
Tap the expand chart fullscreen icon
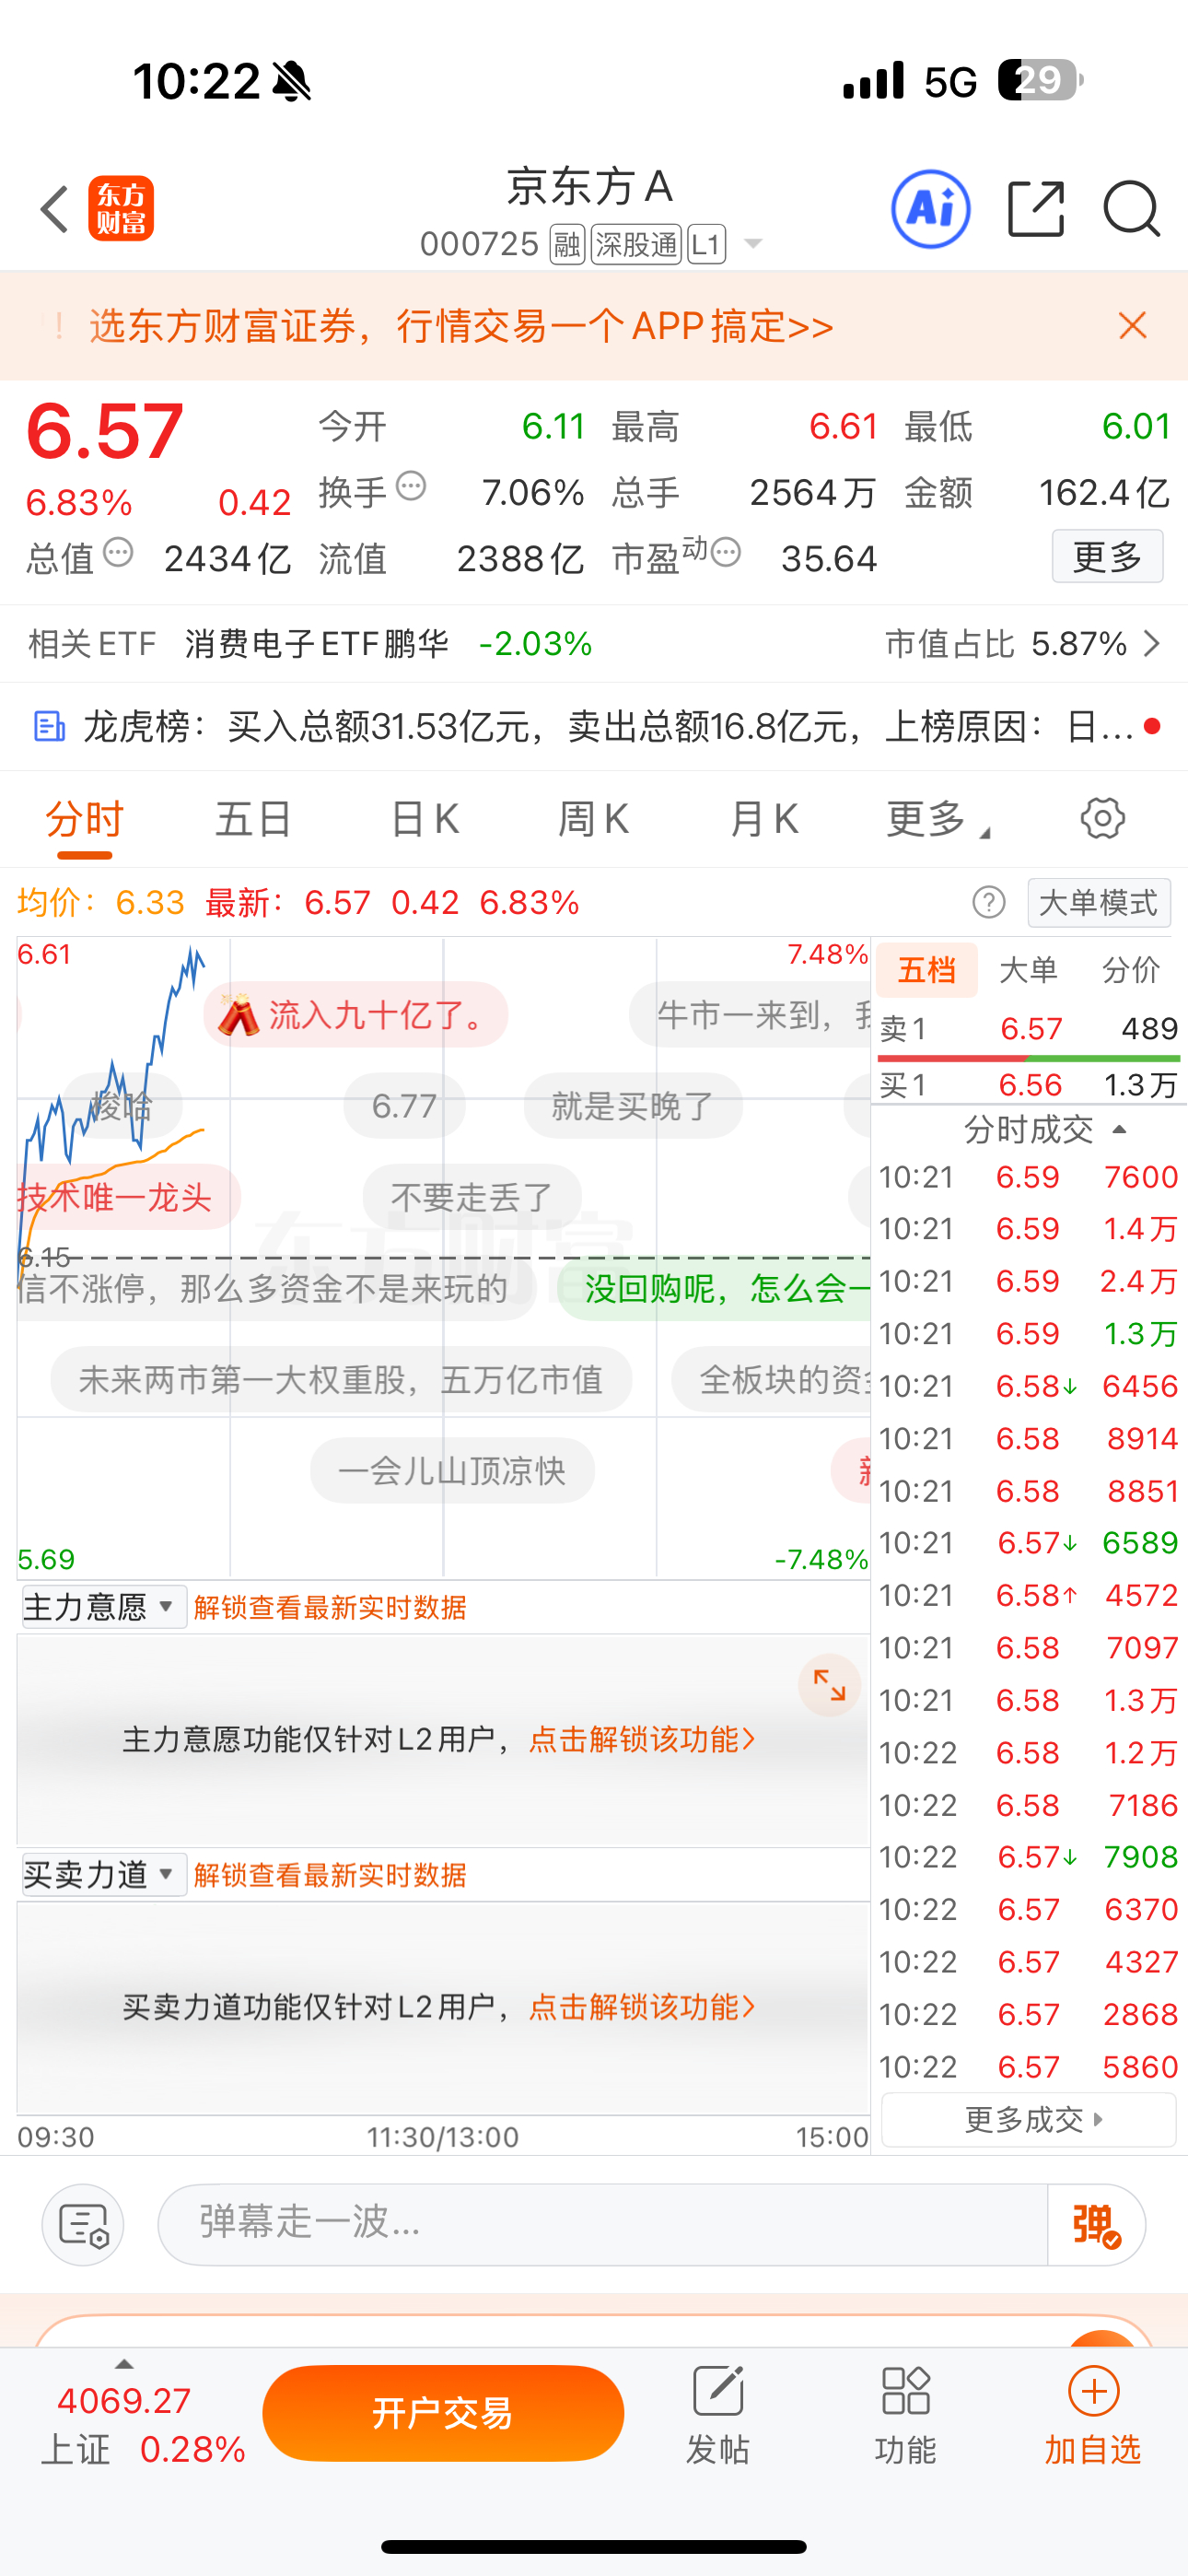[x=829, y=1685]
